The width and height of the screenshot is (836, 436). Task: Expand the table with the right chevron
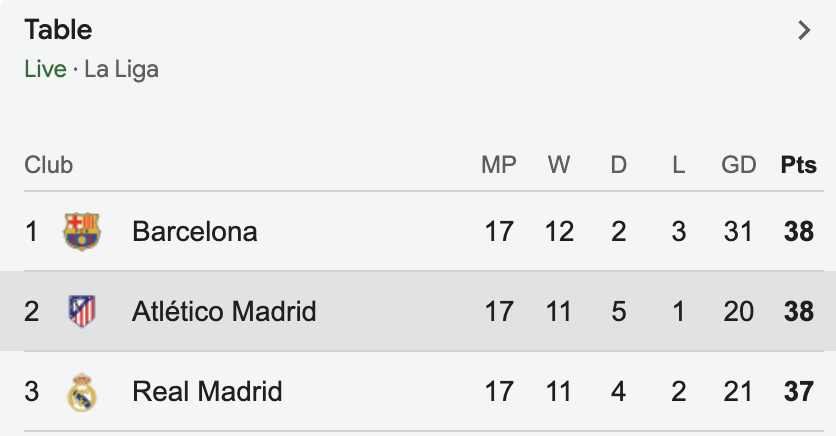804,30
